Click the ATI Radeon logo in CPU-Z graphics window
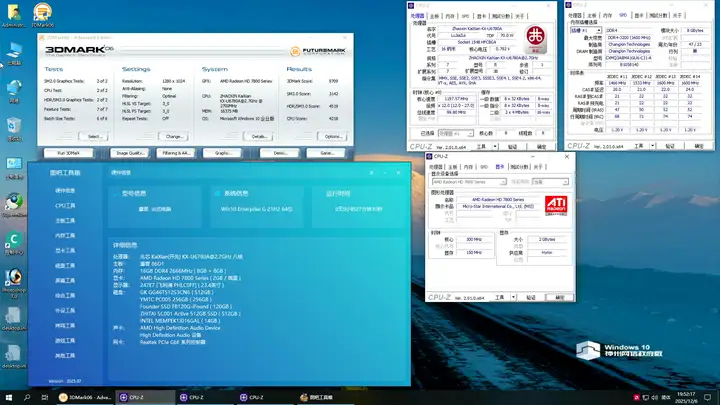 pos(556,205)
